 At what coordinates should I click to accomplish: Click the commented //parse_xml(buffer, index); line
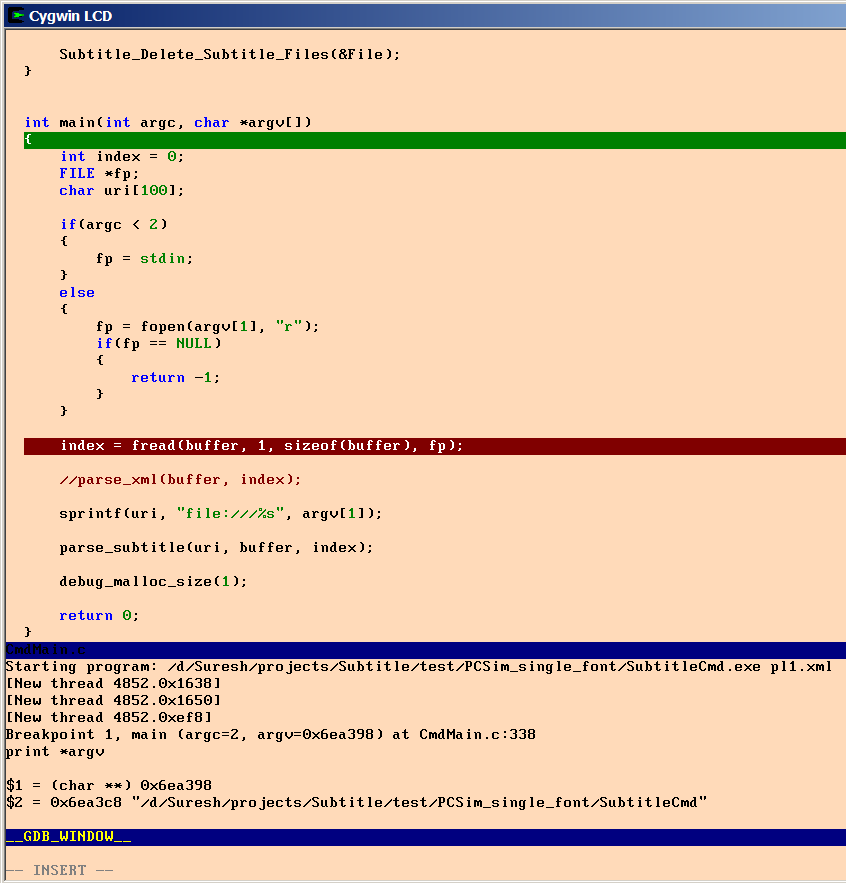180,480
